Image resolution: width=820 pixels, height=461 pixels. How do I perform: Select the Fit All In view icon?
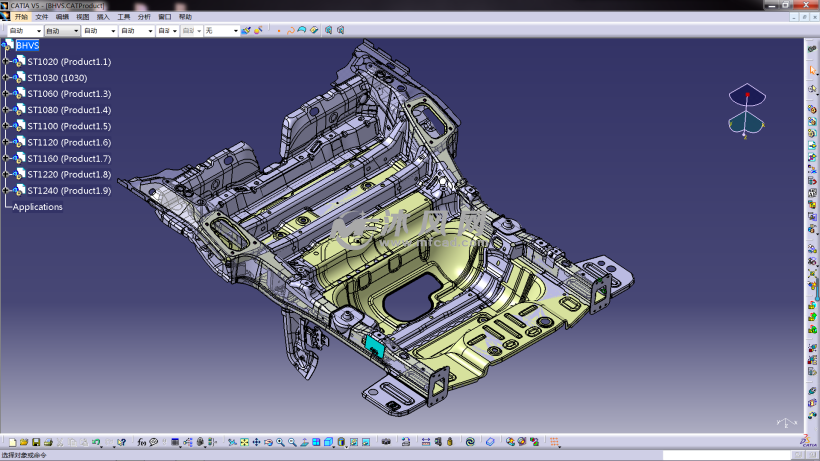pyautogui.click(x=244, y=442)
